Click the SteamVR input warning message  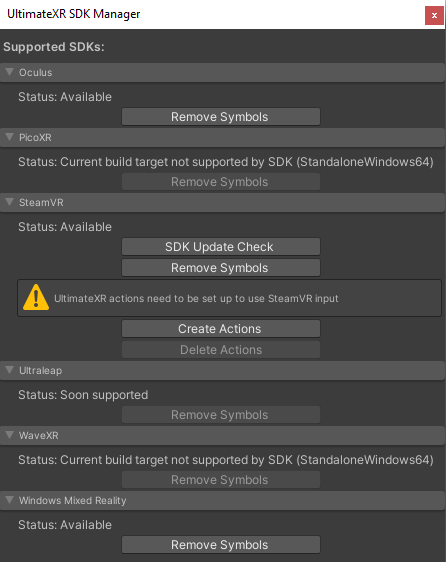pos(196,299)
